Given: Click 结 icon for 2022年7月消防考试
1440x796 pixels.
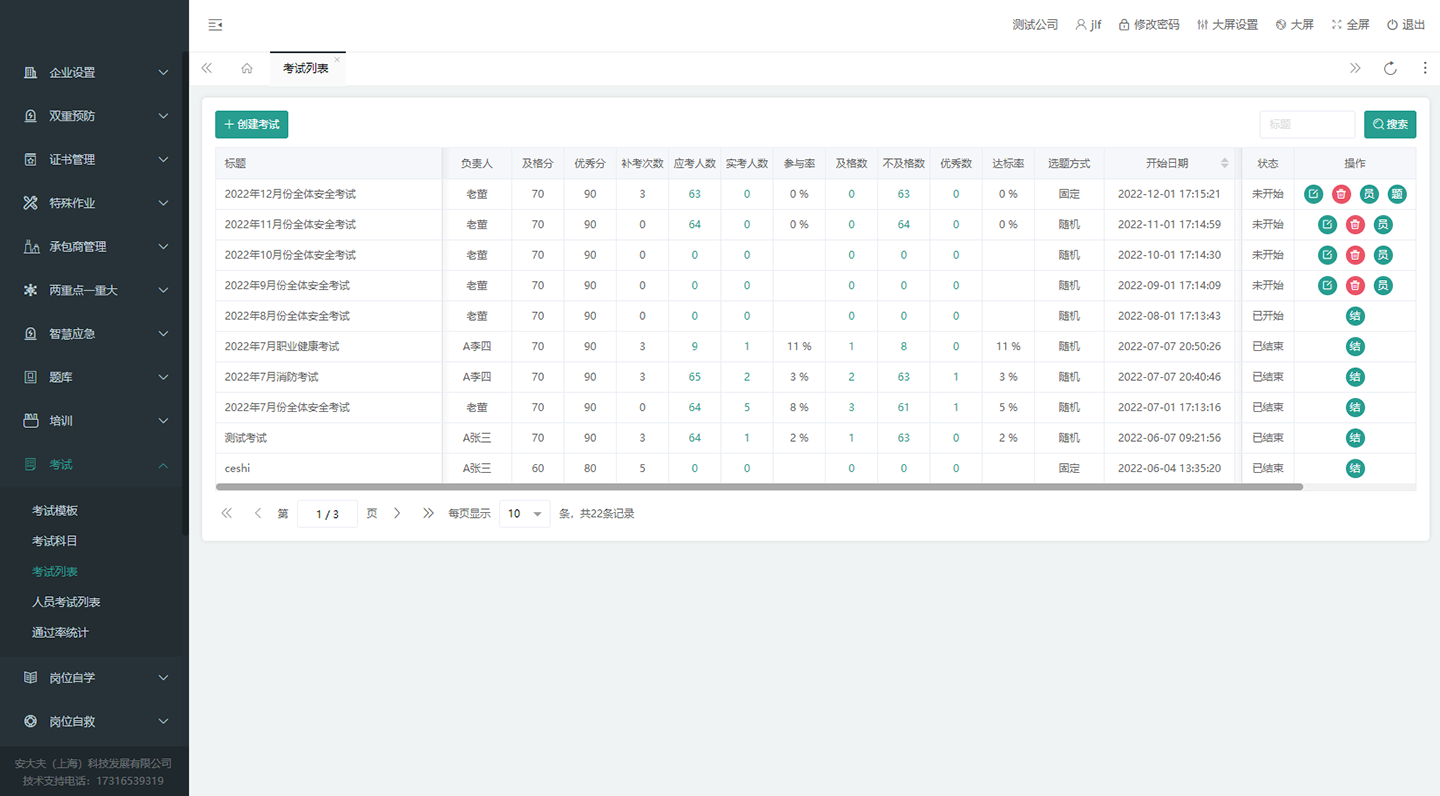Looking at the screenshot, I should click(1355, 377).
